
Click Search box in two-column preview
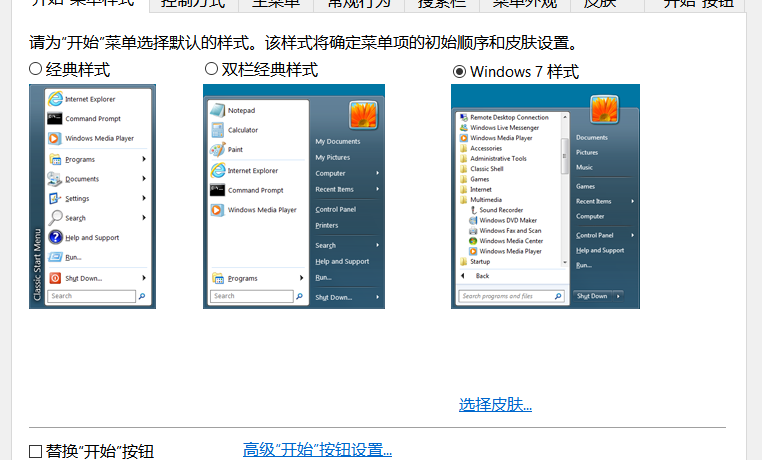pyautogui.click(x=252, y=296)
